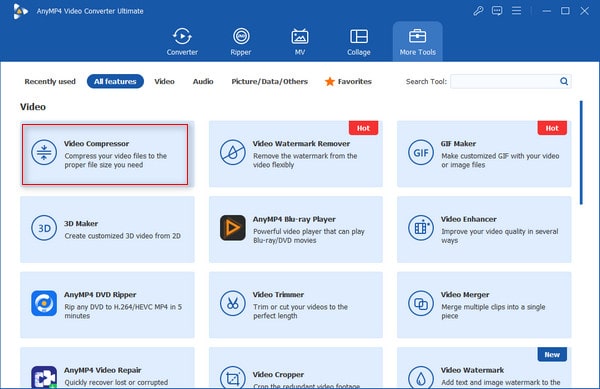Show Picture/Data/Others tools
The height and width of the screenshot is (389, 600).
269,81
